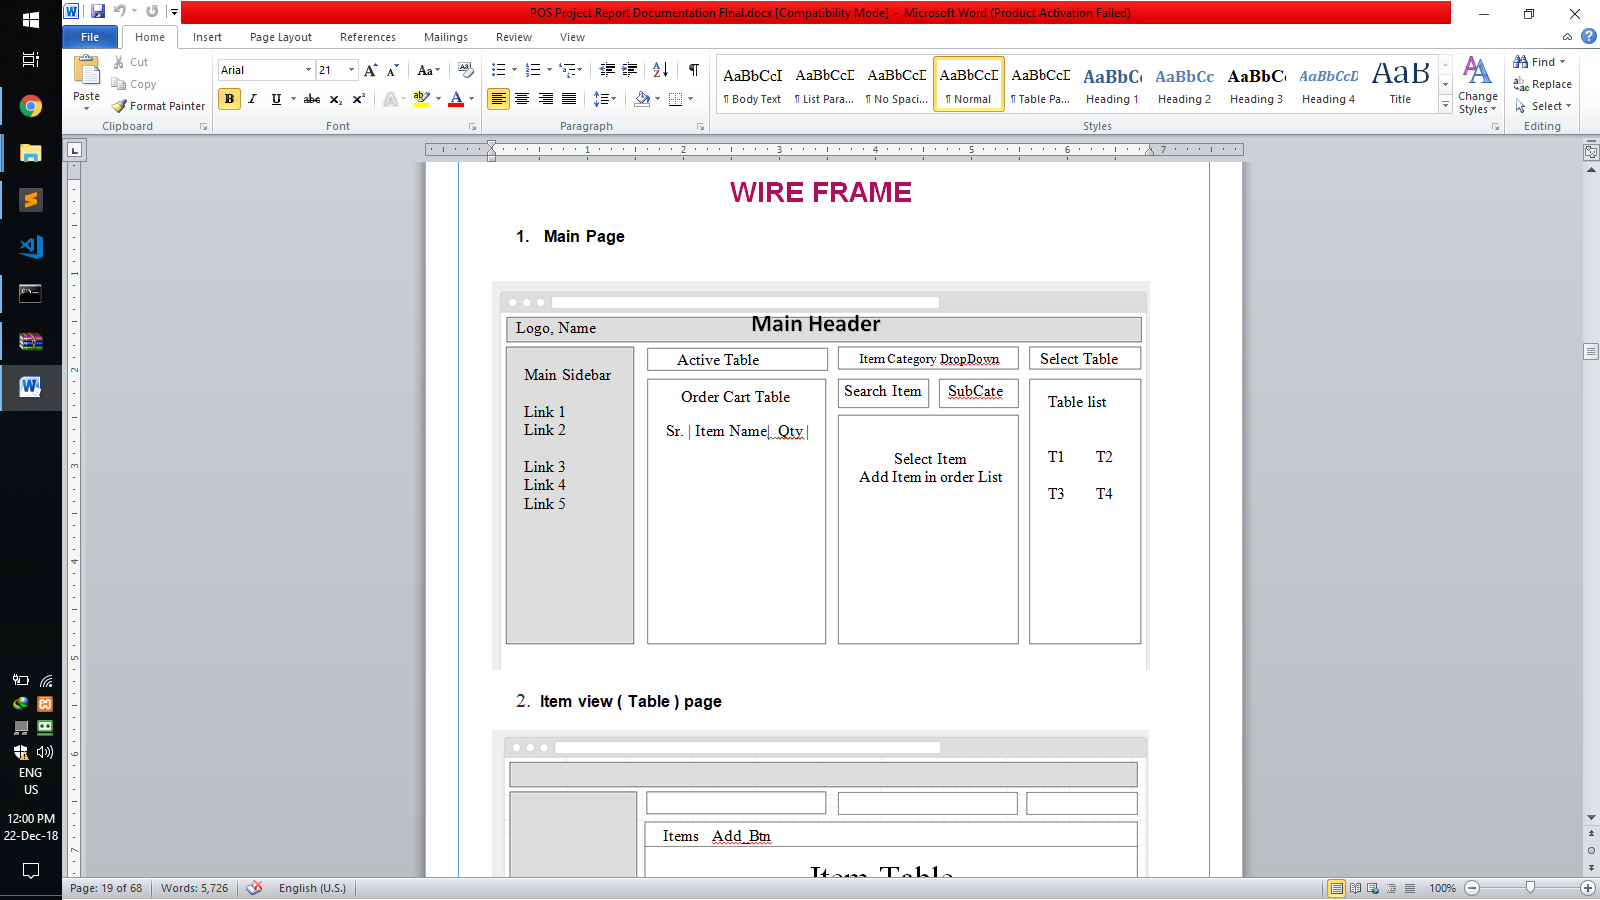Expand the Styles gallery more arrow
Image resolution: width=1600 pixels, height=900 pixels.
click(x=1445, y=105)
